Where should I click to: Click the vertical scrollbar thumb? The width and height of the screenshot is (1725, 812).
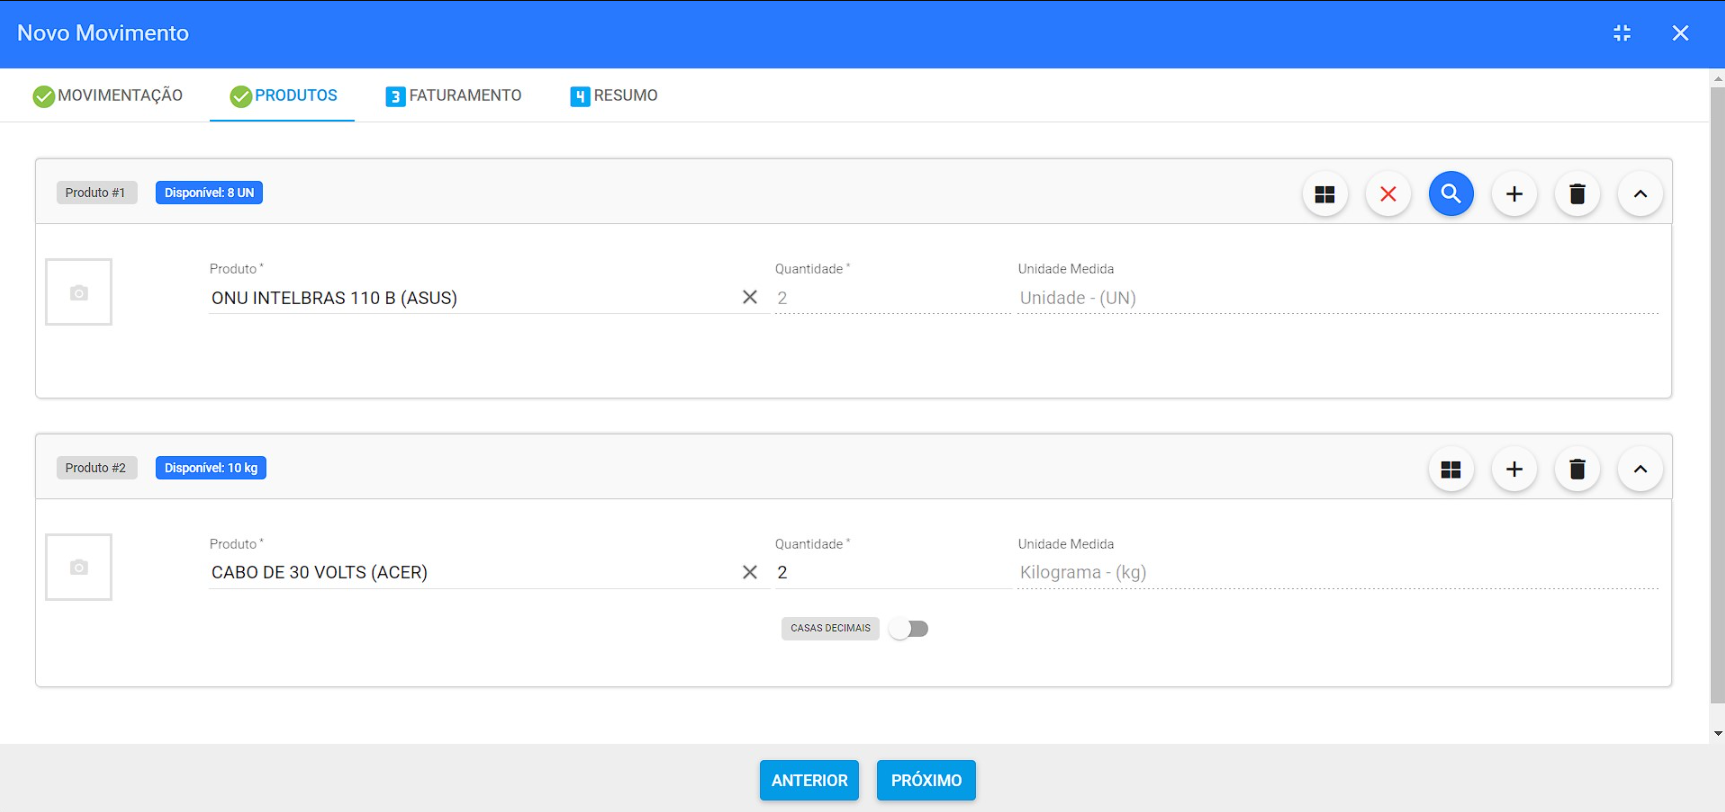click(x=1717, y=395)
